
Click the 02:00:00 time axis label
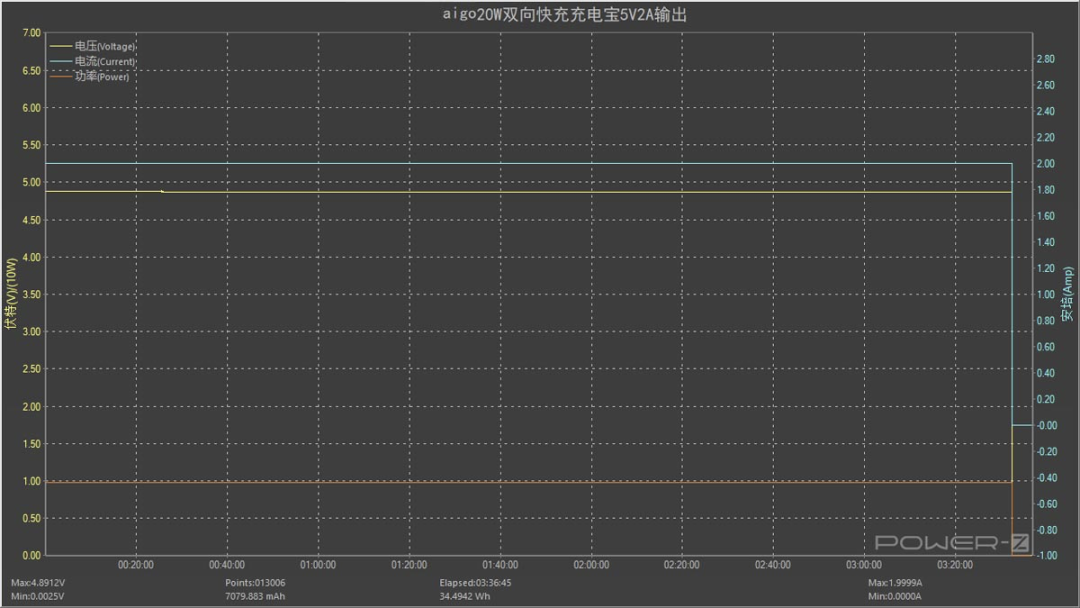(591, 565)
